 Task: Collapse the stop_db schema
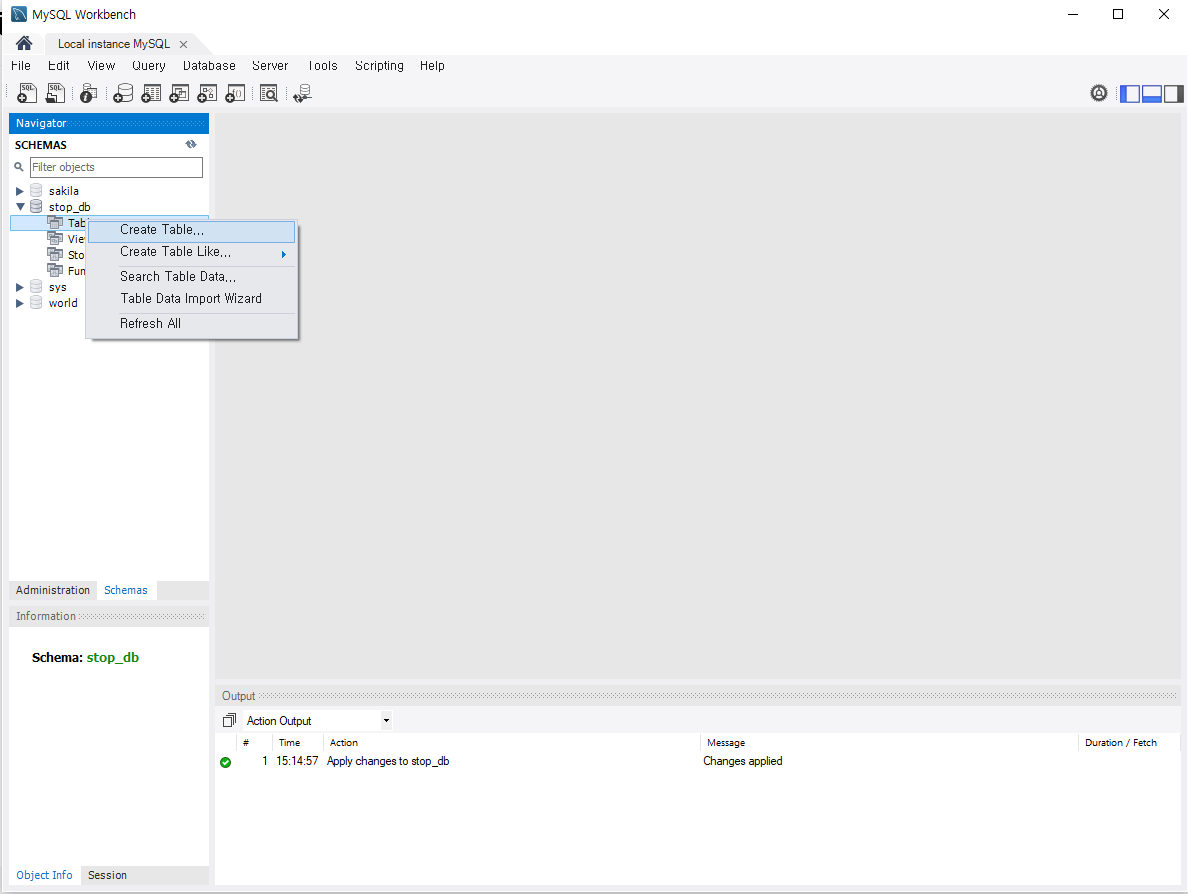coord(20,207)
